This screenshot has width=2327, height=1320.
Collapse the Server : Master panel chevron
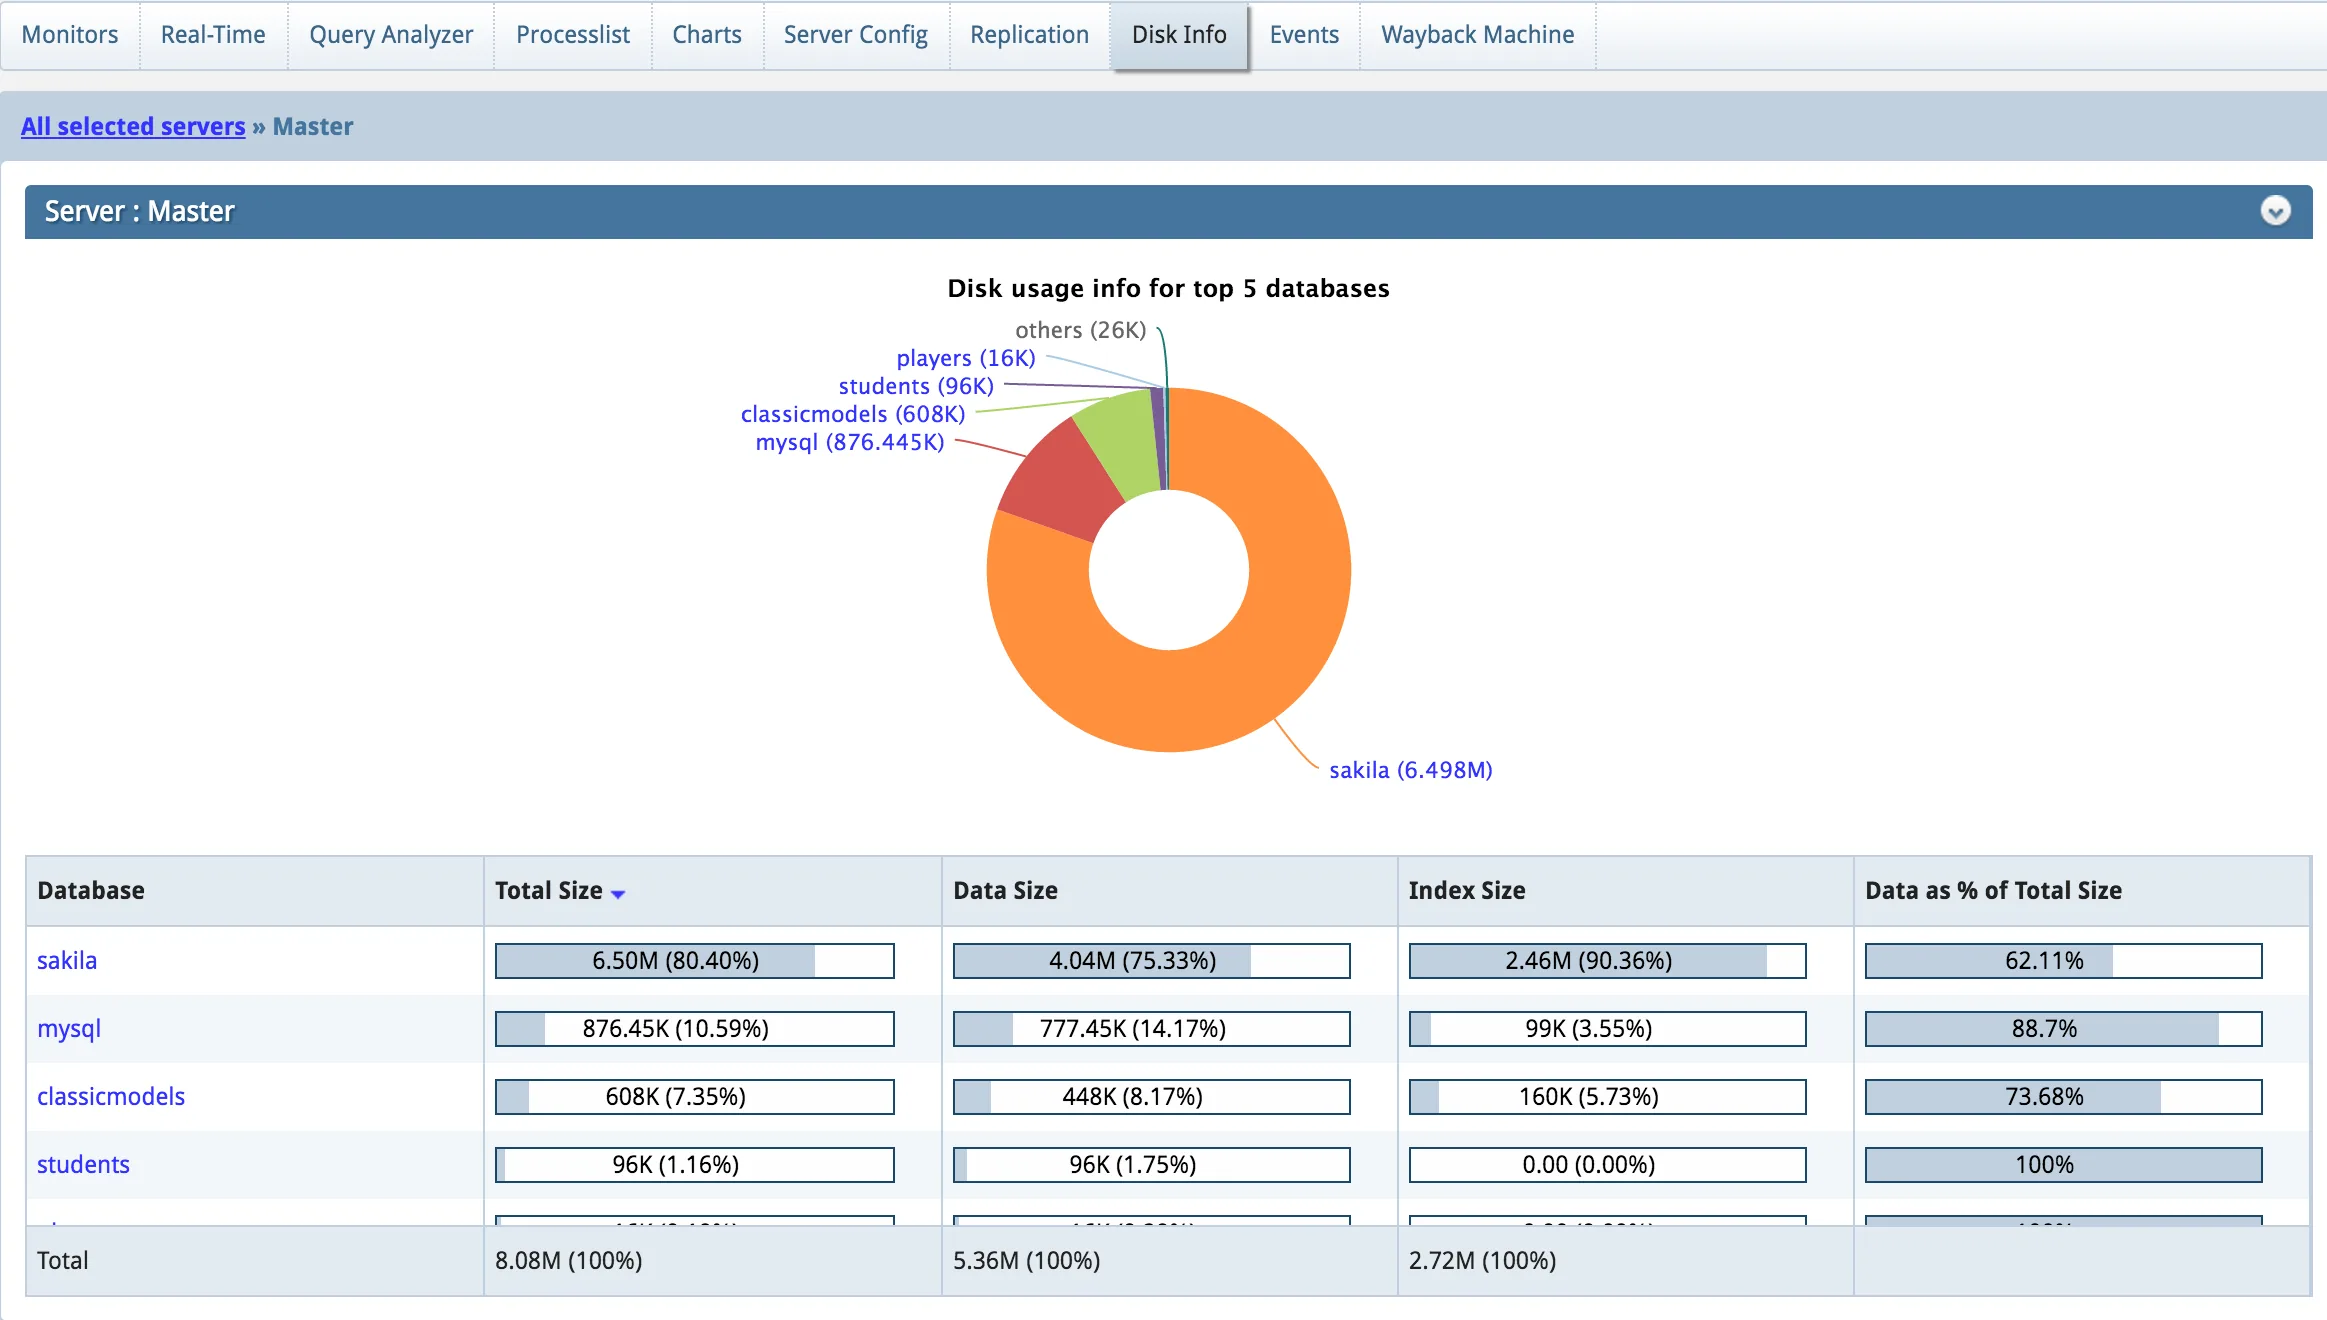(2275, 211)
